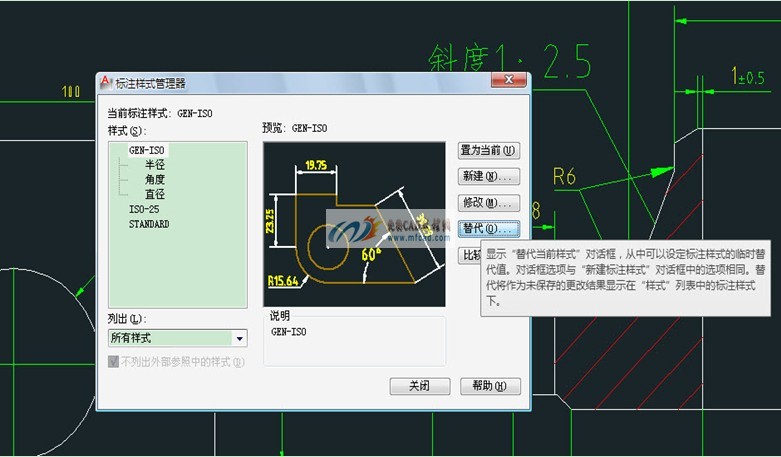
Task: Select GEN-ISO style in the list
Action: tap(146, 150)
